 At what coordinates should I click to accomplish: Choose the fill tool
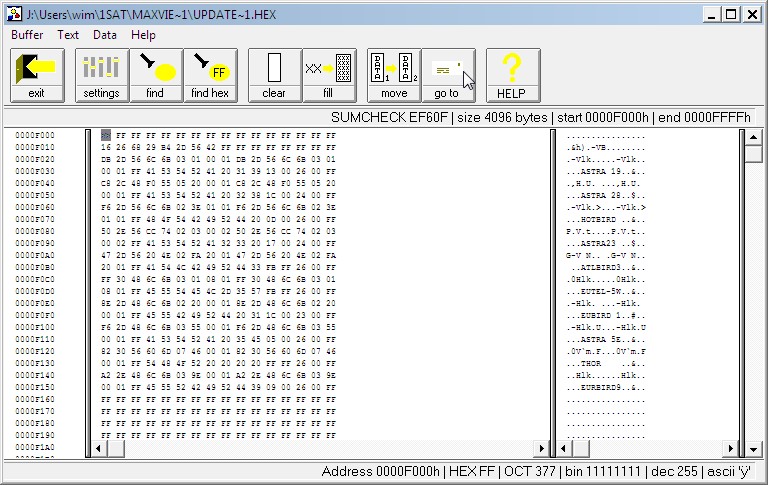pos(329,75)
